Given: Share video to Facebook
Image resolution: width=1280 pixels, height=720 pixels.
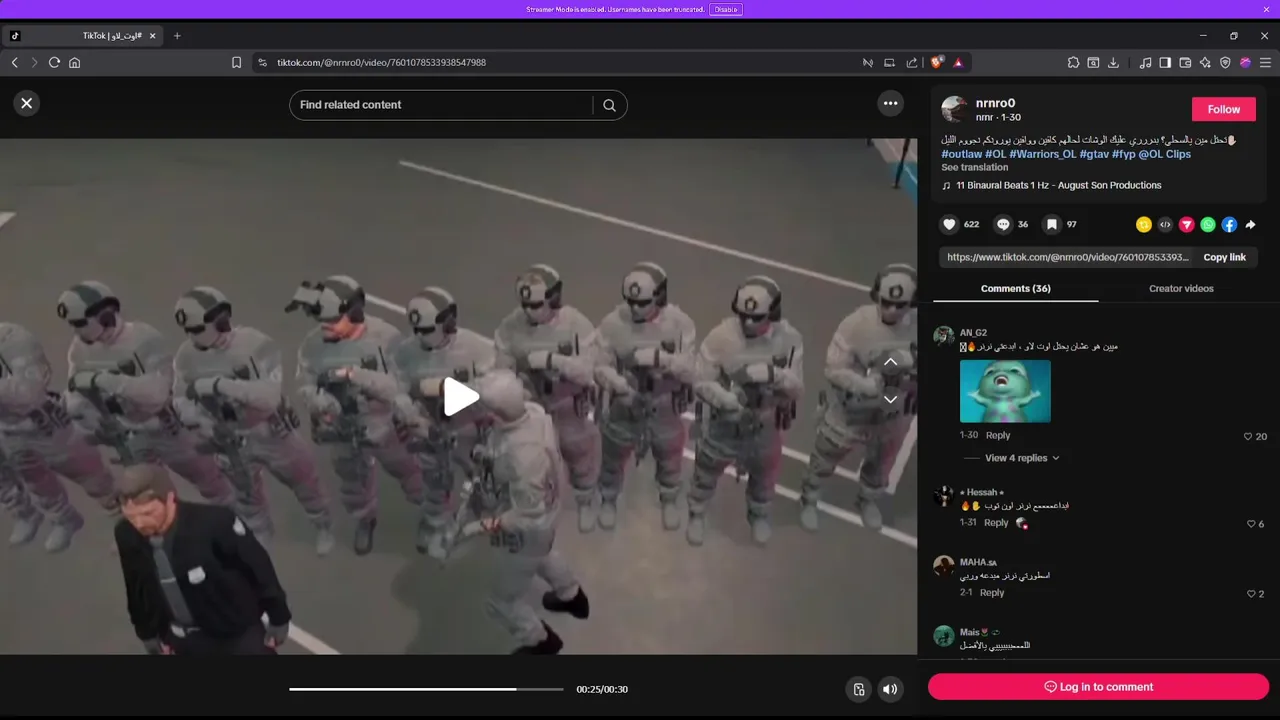Looking at the screenshot, I should point(1229,225).
